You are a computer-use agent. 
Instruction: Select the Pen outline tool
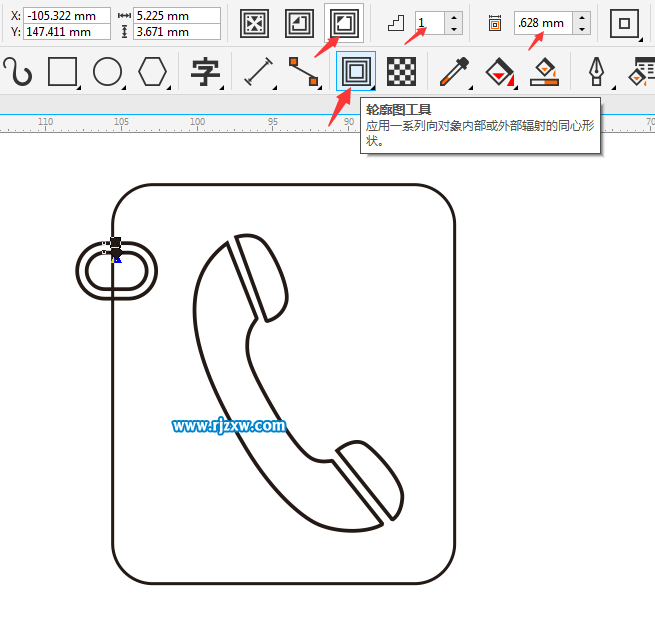[596, 72]
